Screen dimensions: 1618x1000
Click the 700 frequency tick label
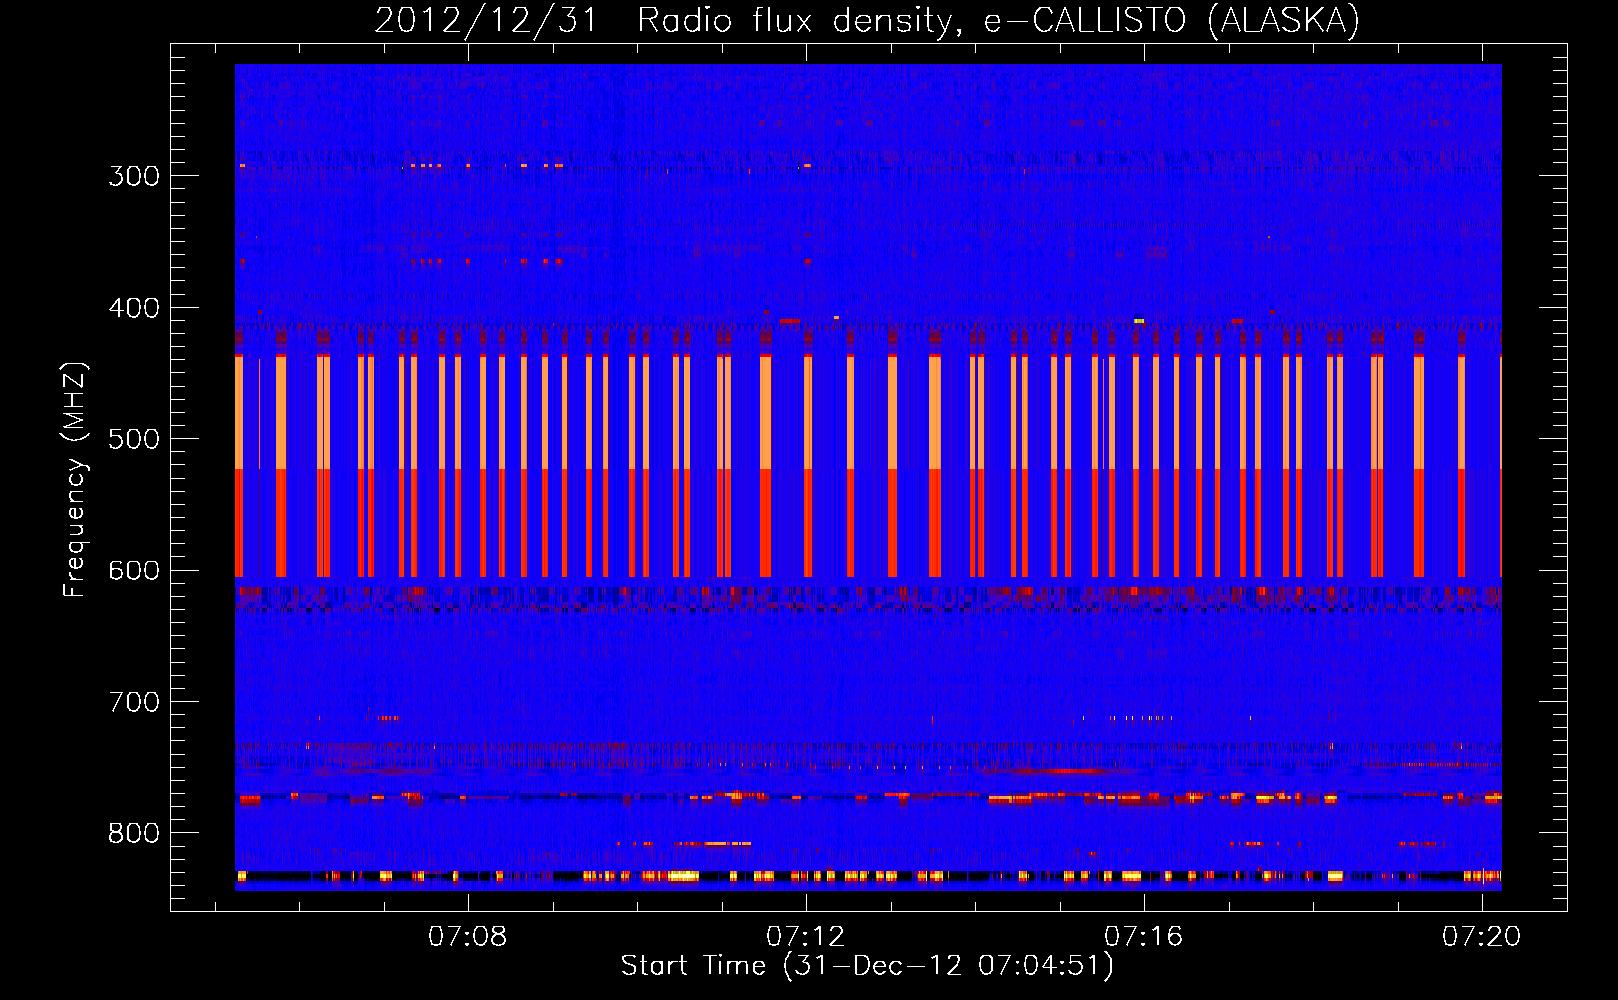coord(134,703)
